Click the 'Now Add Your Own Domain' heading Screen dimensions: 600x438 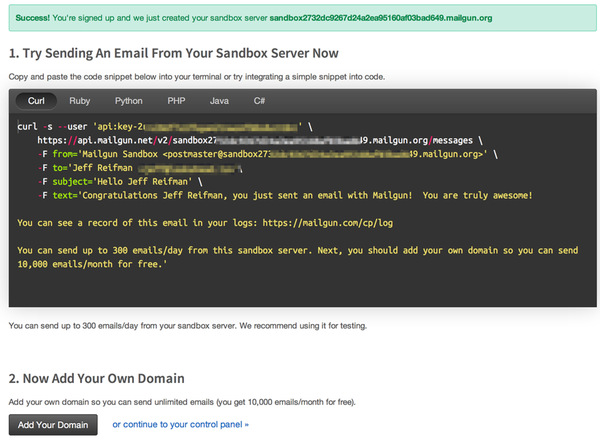click(96, 379)
